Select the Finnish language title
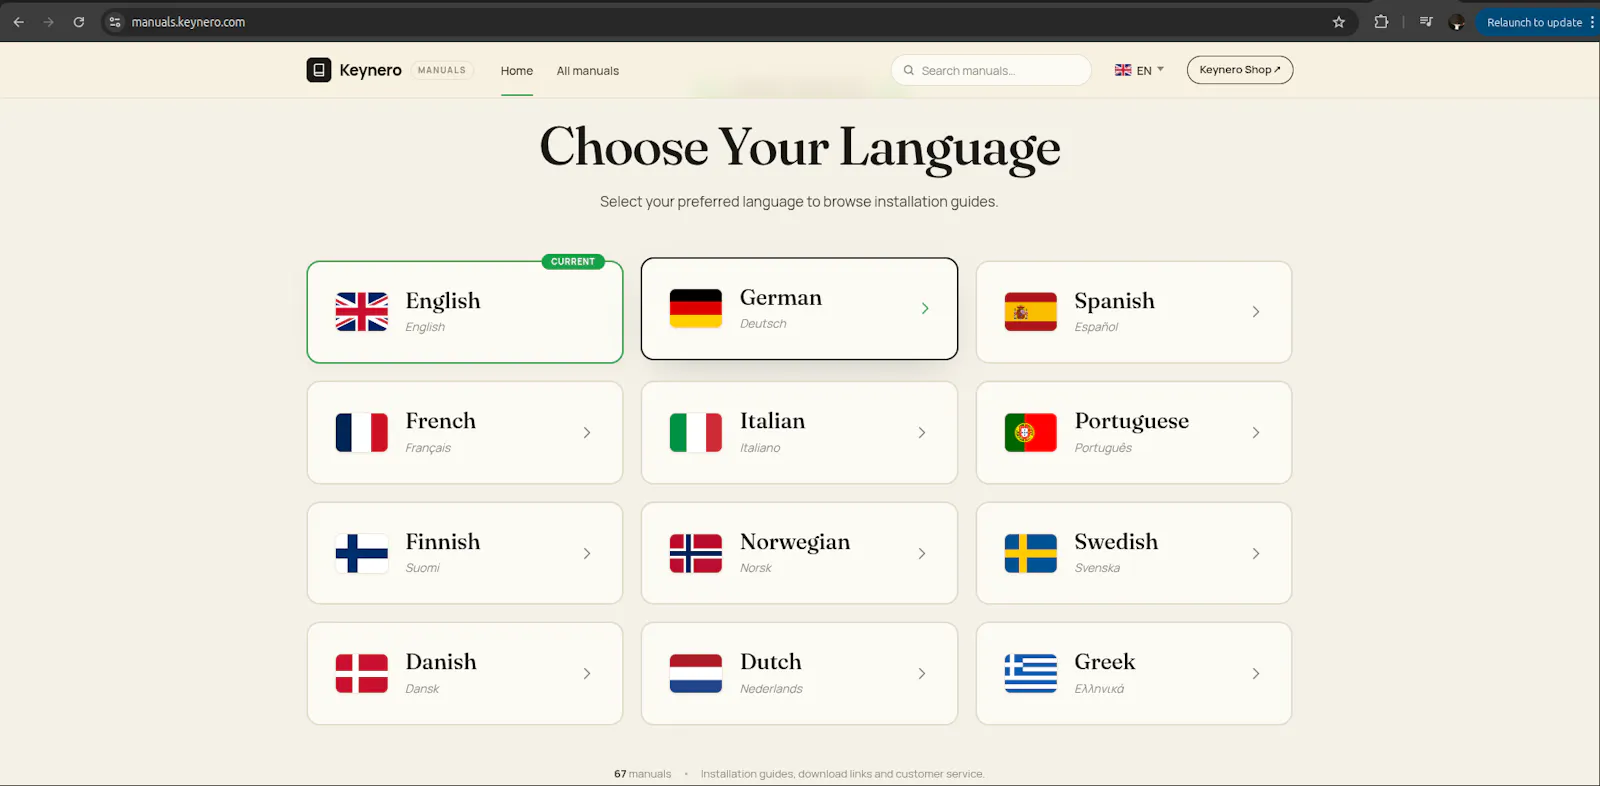1600x786 pixels. [443, 541]
